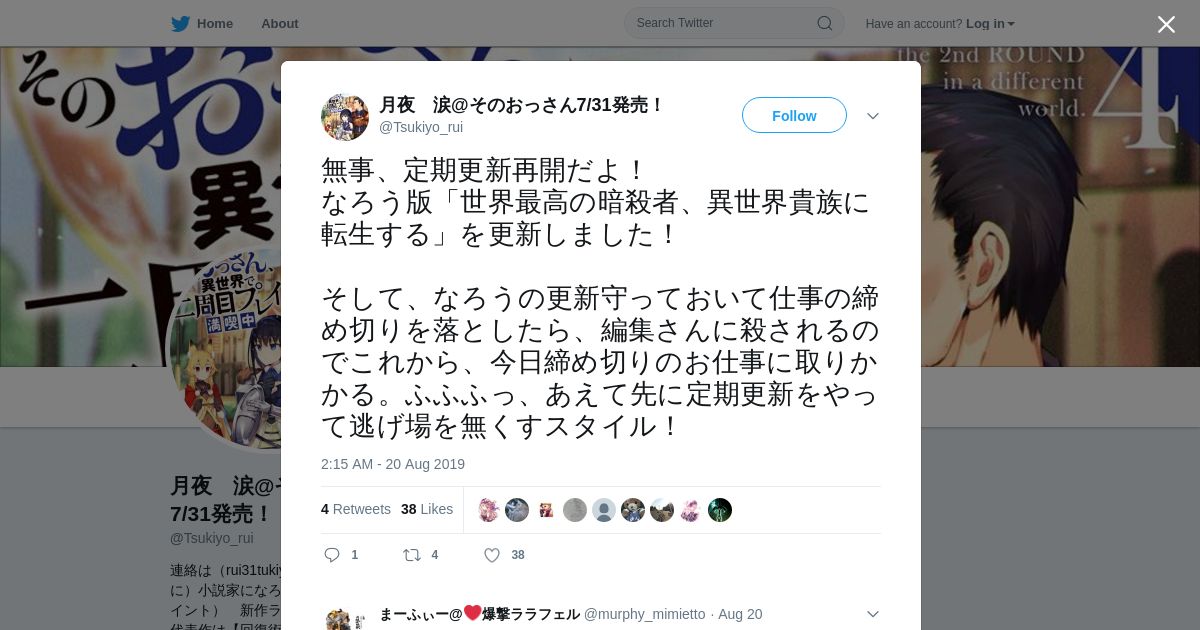The image size is (1200, 630).
Task: Close the tweet overlay with X
Action: click(1166, 24)
